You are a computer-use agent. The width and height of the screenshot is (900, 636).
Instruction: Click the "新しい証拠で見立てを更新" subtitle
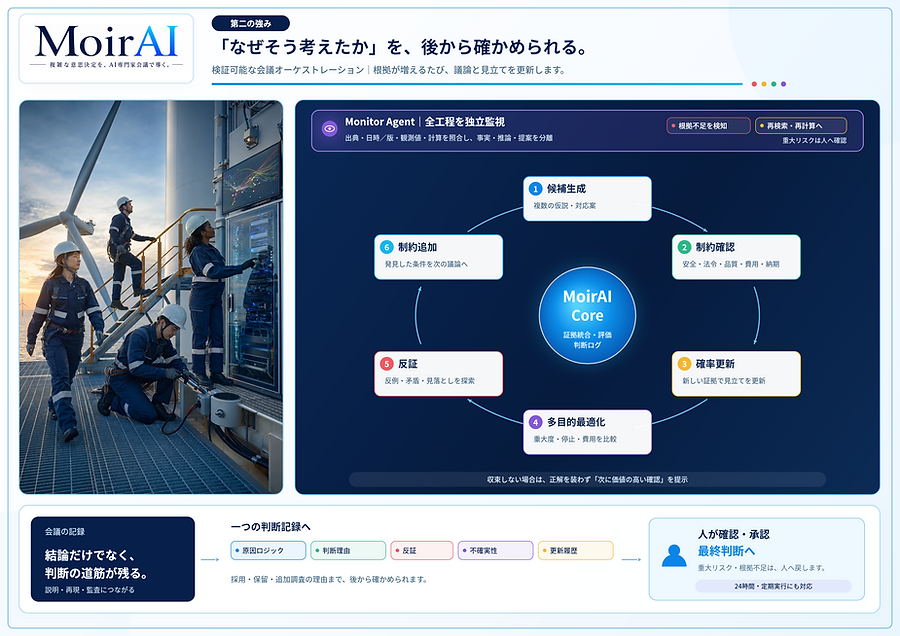tap(723, 381)
